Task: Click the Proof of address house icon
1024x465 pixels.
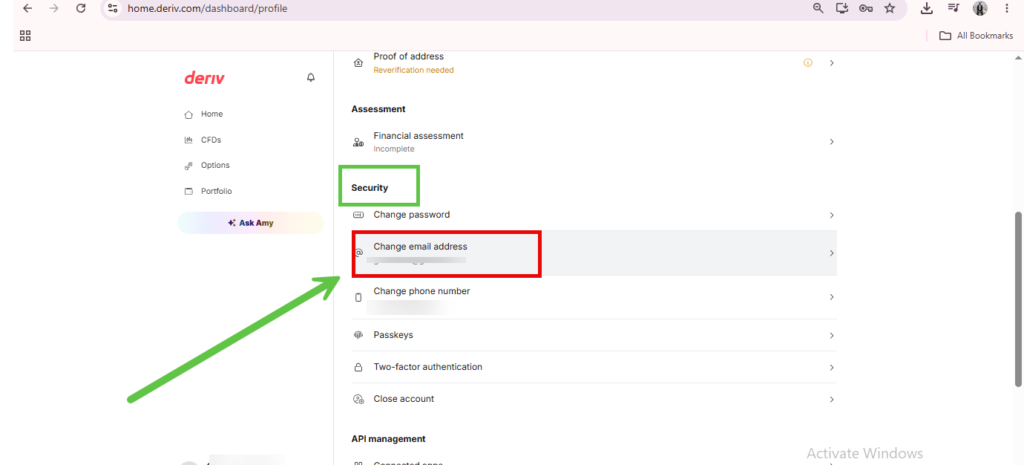Action: point(358,63)
